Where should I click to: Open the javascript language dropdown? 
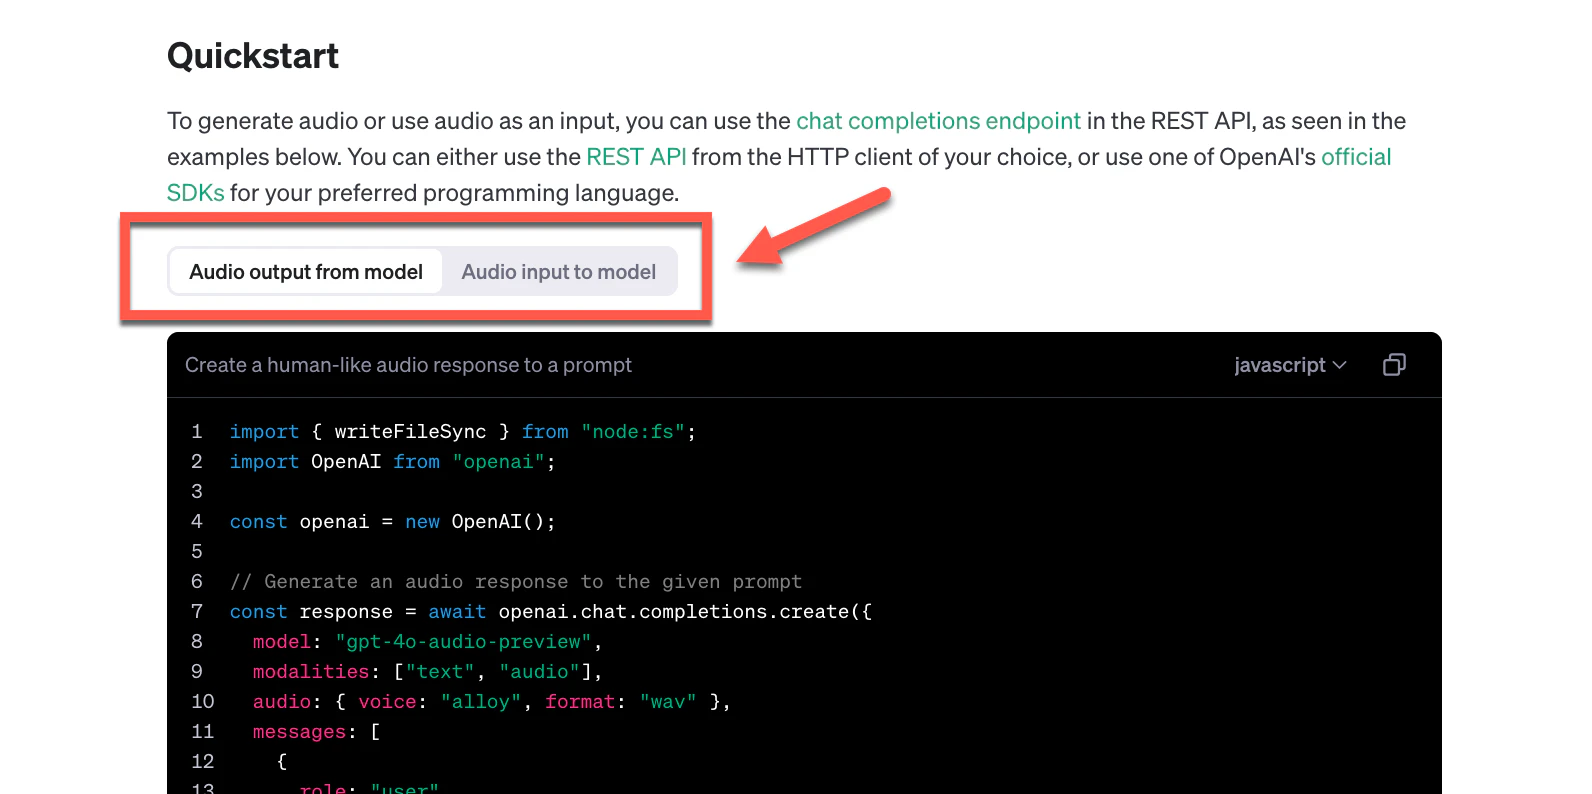1290,365
